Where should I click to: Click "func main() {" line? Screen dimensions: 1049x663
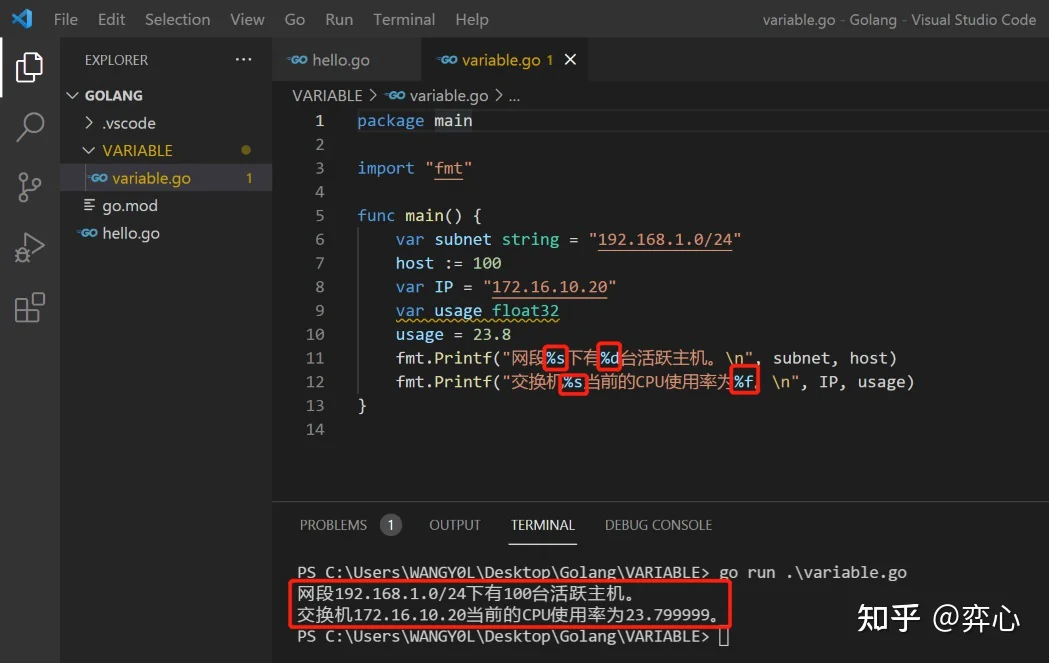click(419, 215)
